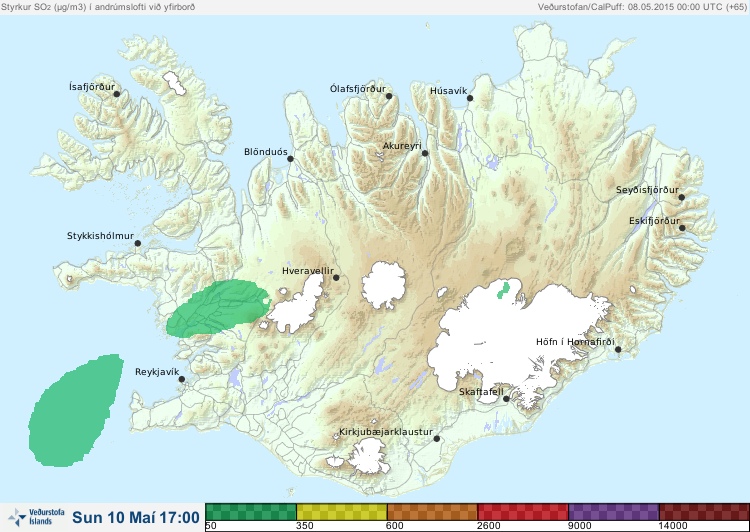The width and height of the screenshot is (750, 532).
Task: Click the Styrkur SO2 title text
Action: (x=98, y=7)
